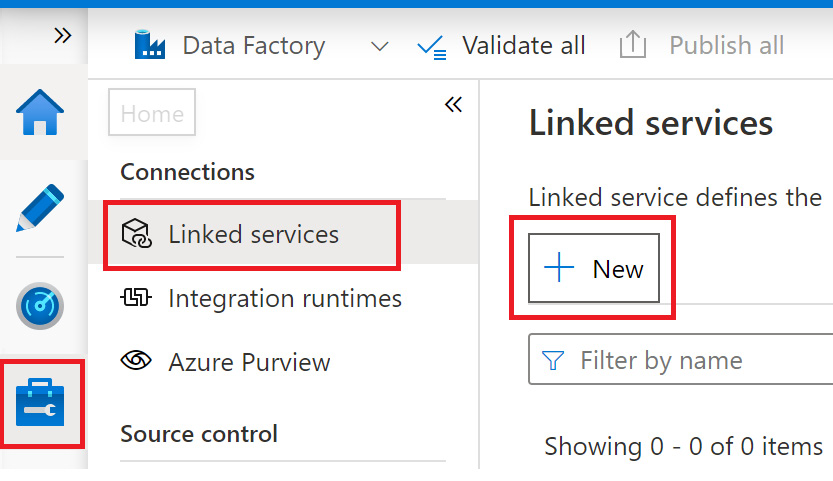Select Linked services in Connections
The height and width of the screenshot is (481, 833).
point(253,235)
